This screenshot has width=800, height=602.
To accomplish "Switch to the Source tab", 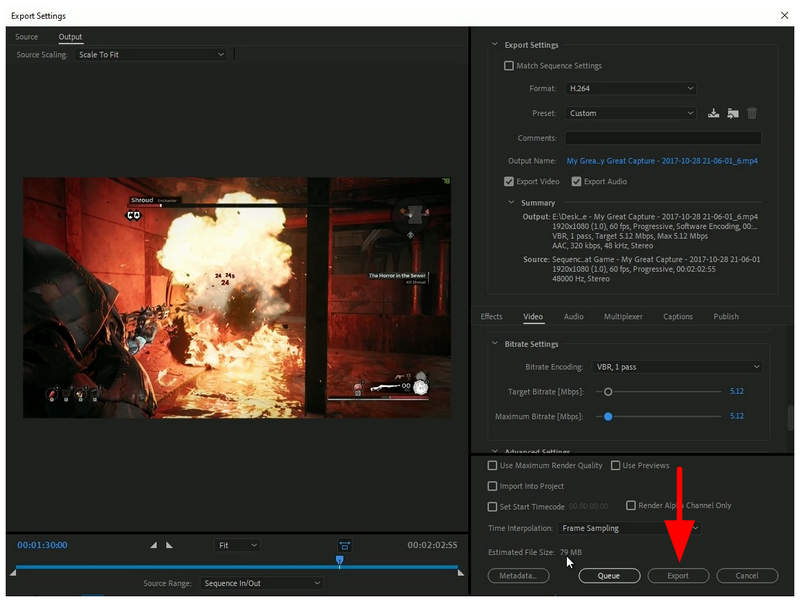I will [27, 36].
